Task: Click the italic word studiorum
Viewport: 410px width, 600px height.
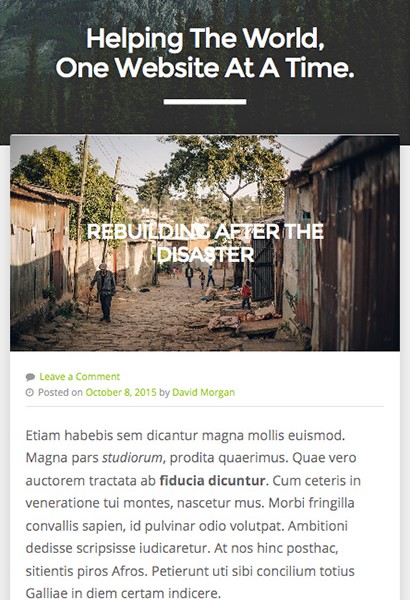Action: coord(132,458)
